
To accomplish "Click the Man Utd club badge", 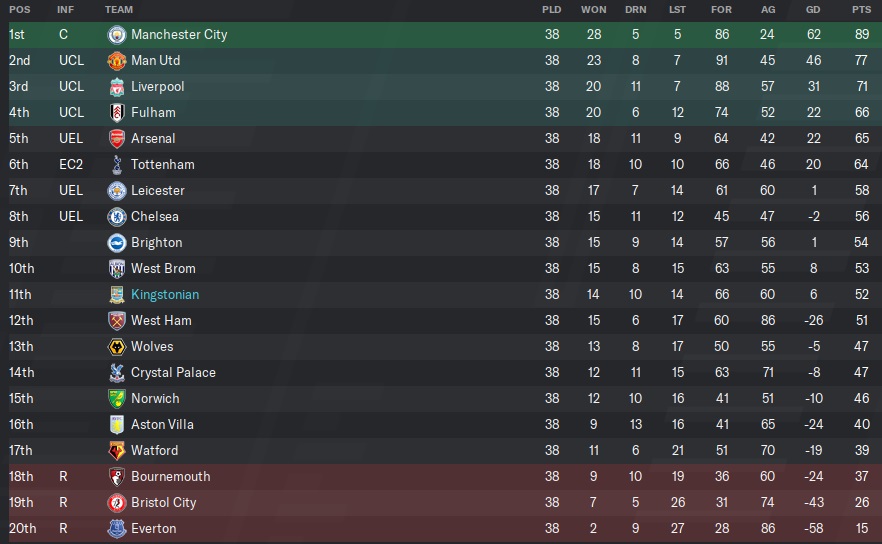I will click(x=117, y=60).
